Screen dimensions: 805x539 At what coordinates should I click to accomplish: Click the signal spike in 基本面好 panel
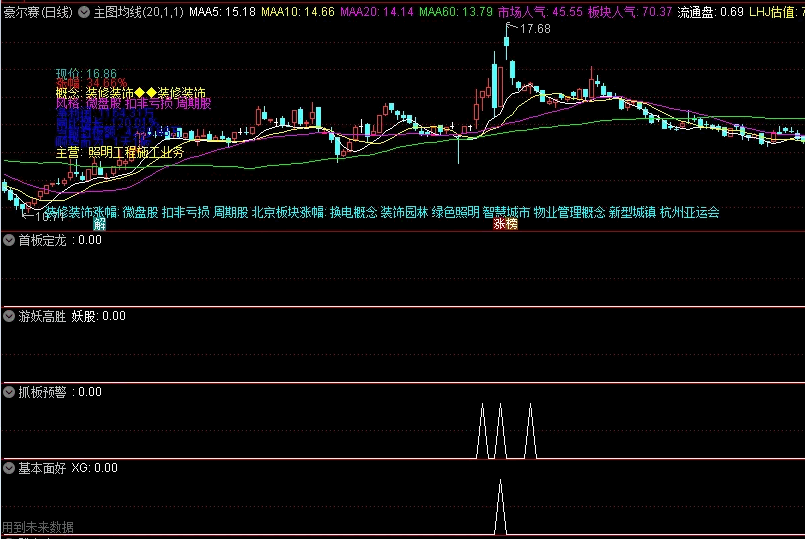click(x=500, y=507)
